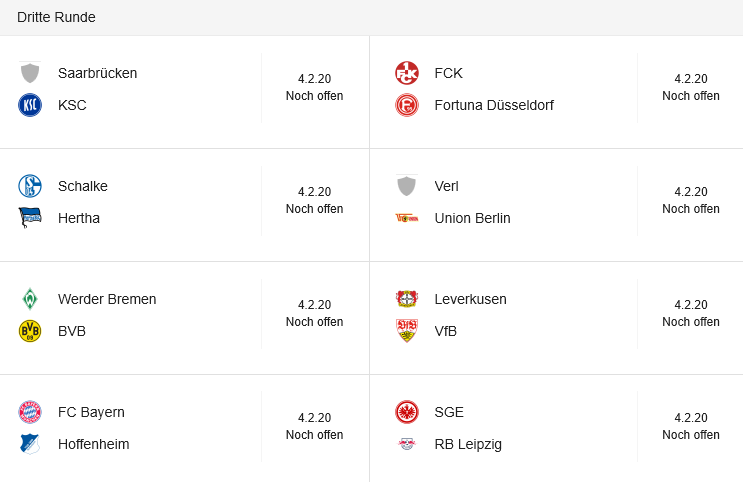Click the Hoffenheim club logo
This screenshot has height=482, width=743.
tap(30, 444)
